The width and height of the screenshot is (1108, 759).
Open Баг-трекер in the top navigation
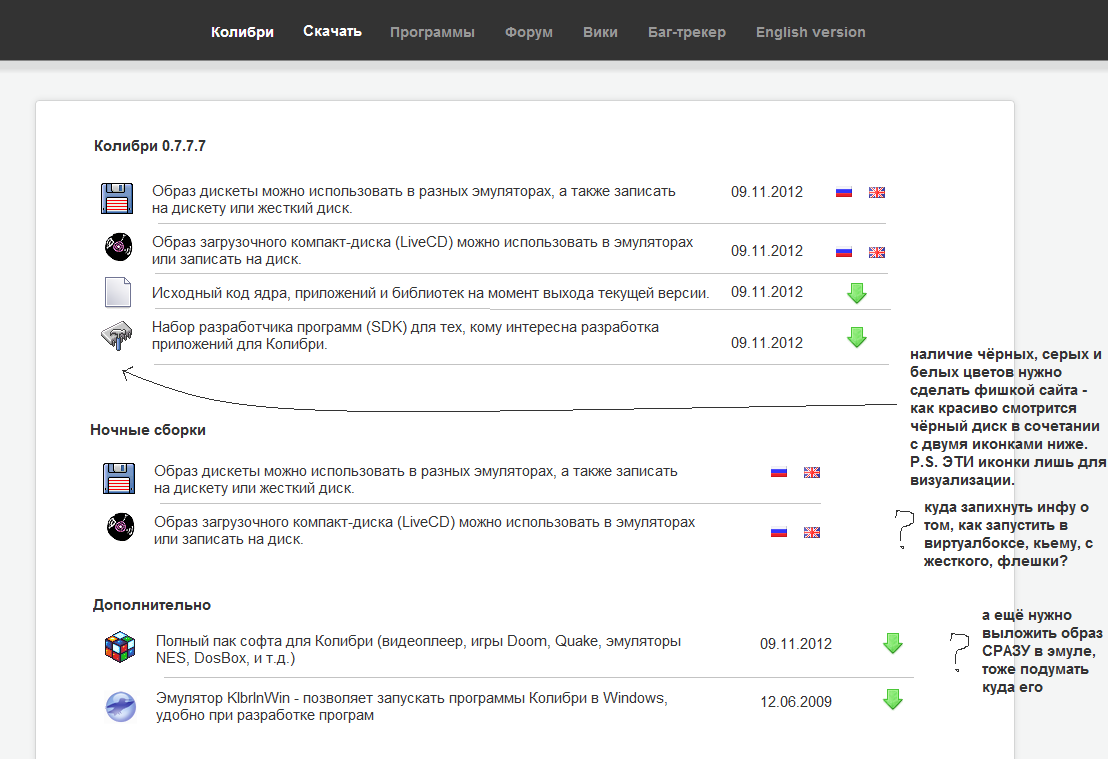[686, 32]
